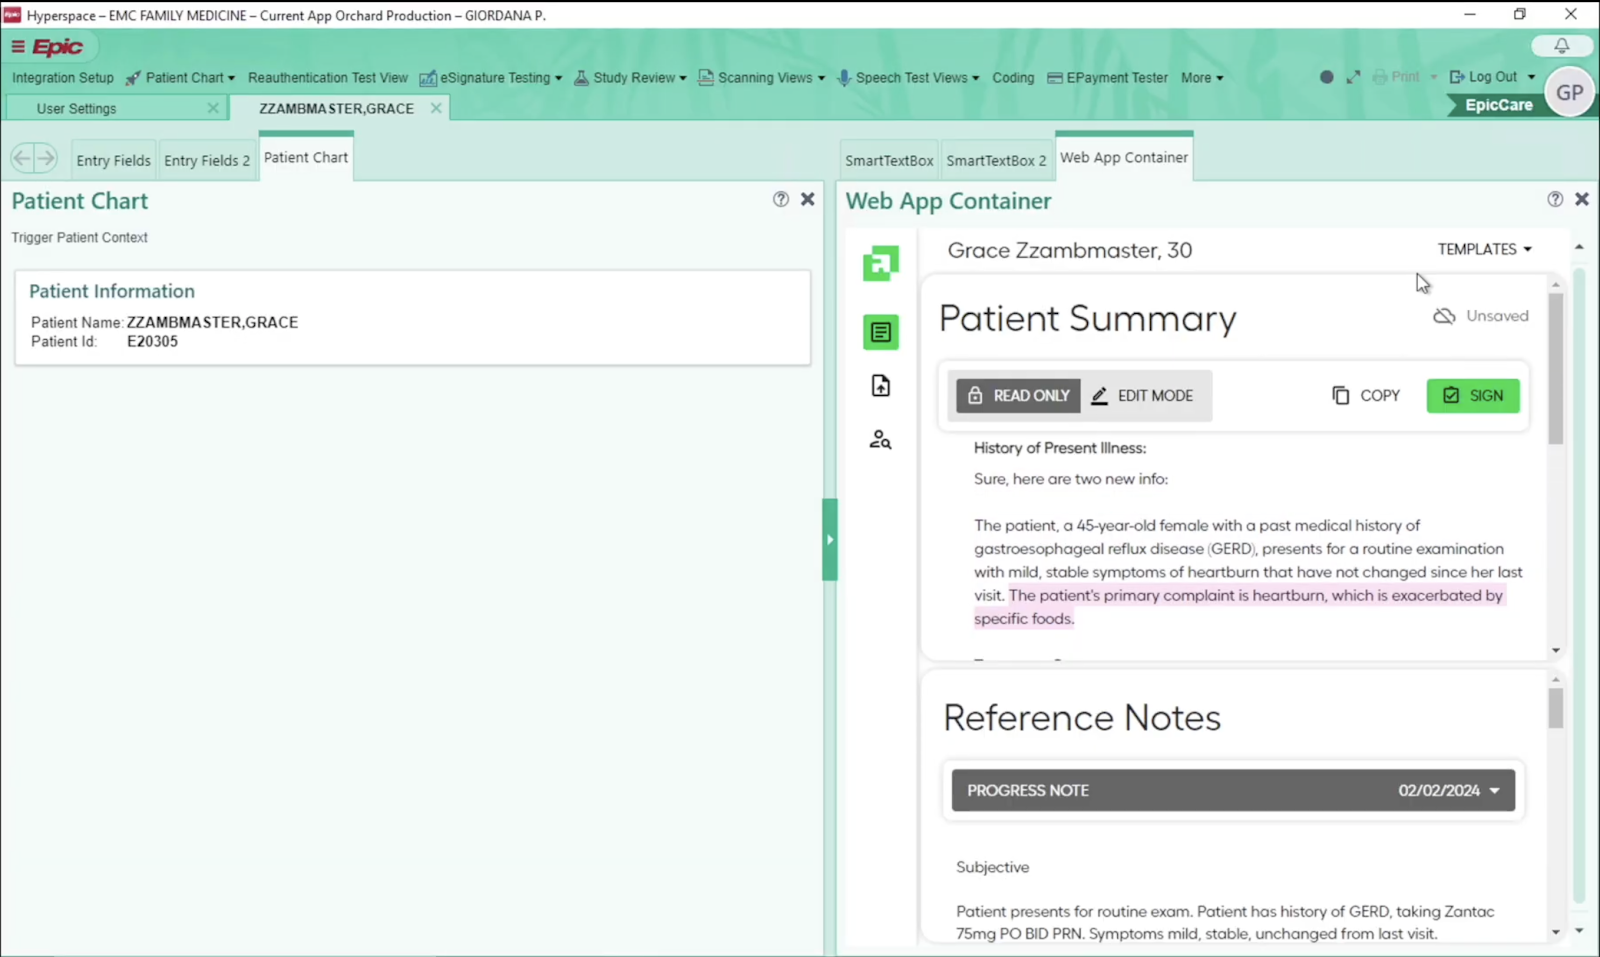The width and height of the screenshot is (1600, 957).
Task: Expand the TEMPLATES dropdown
Action: 1484,249
